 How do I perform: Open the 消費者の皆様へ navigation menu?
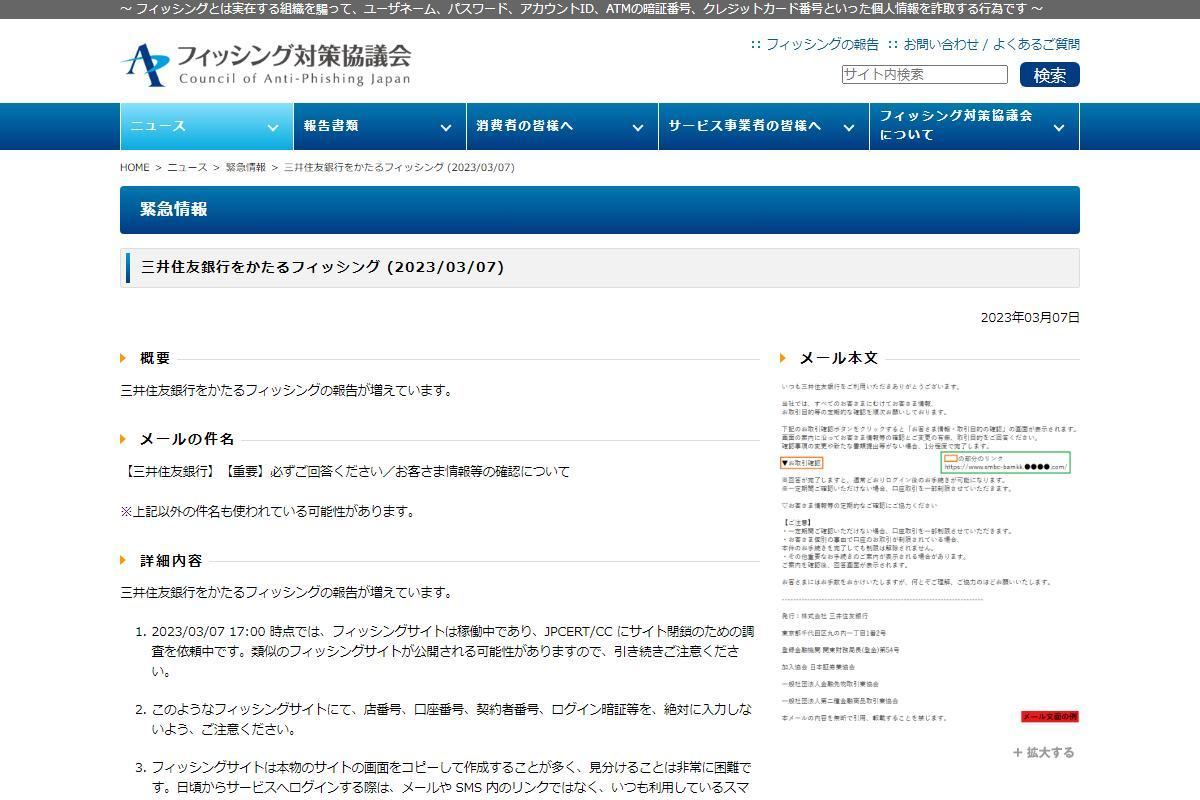click(x=562, y=126)
